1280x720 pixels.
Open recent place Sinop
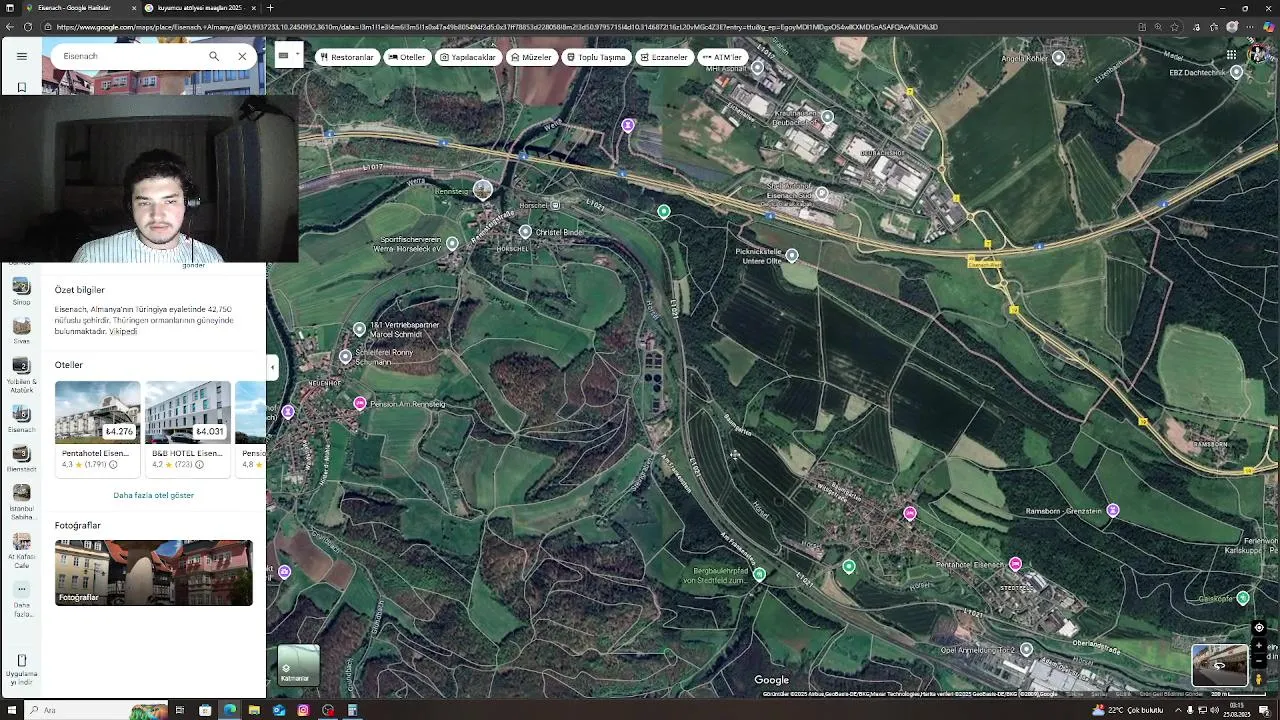(21, 292)
